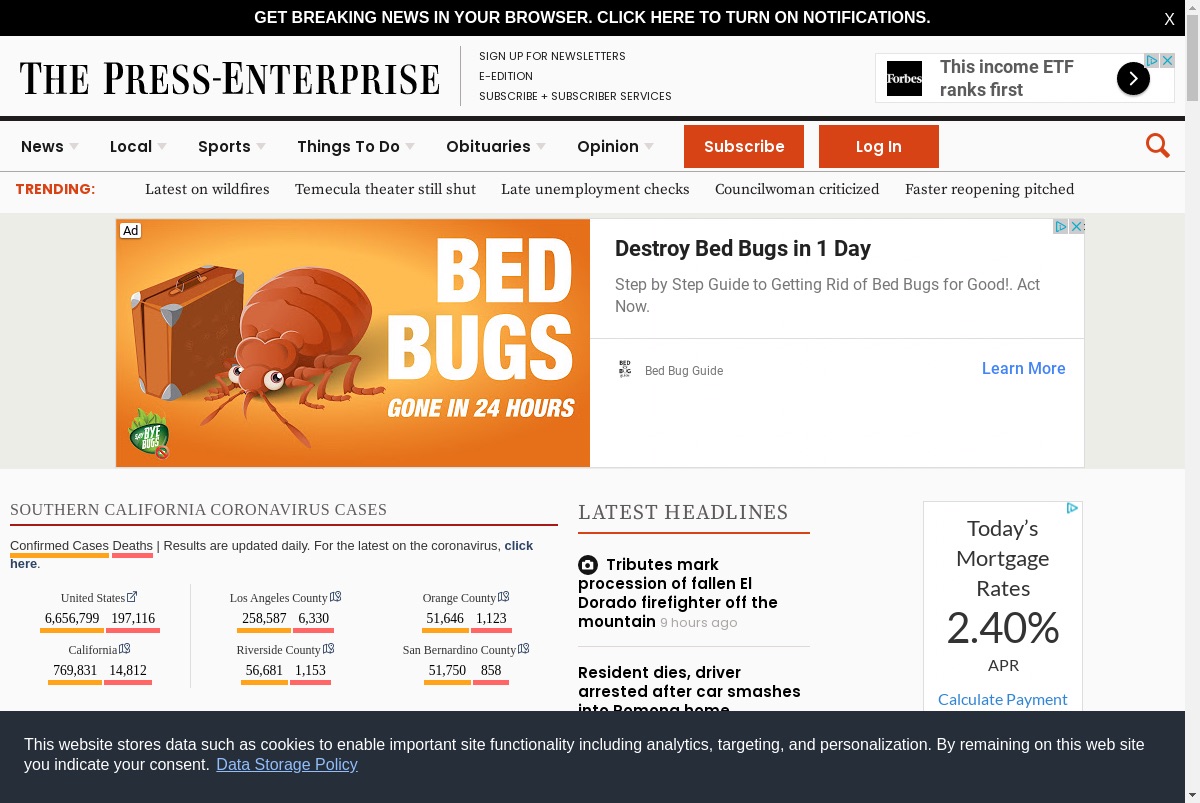Dismiss the breaking news notification banner
This screenshot has width=1200, height=803.
click(x=1169, y=19)
